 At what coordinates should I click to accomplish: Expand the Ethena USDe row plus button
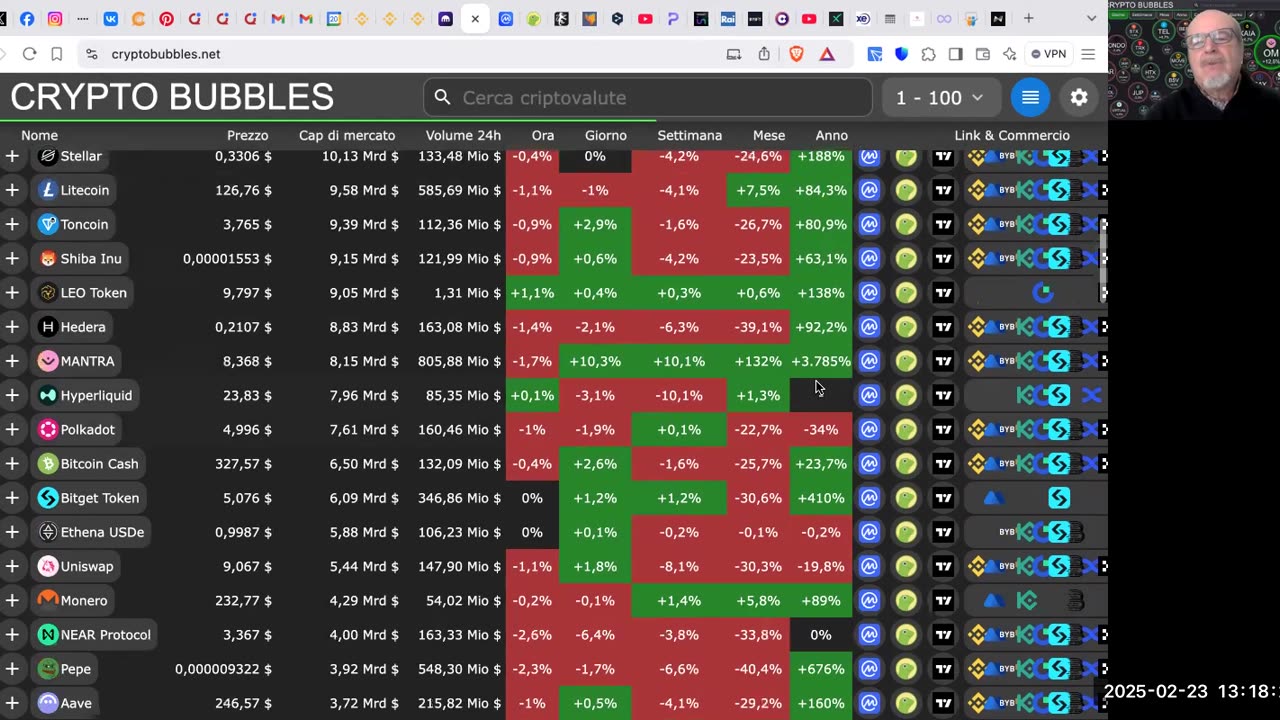(12, 532)
